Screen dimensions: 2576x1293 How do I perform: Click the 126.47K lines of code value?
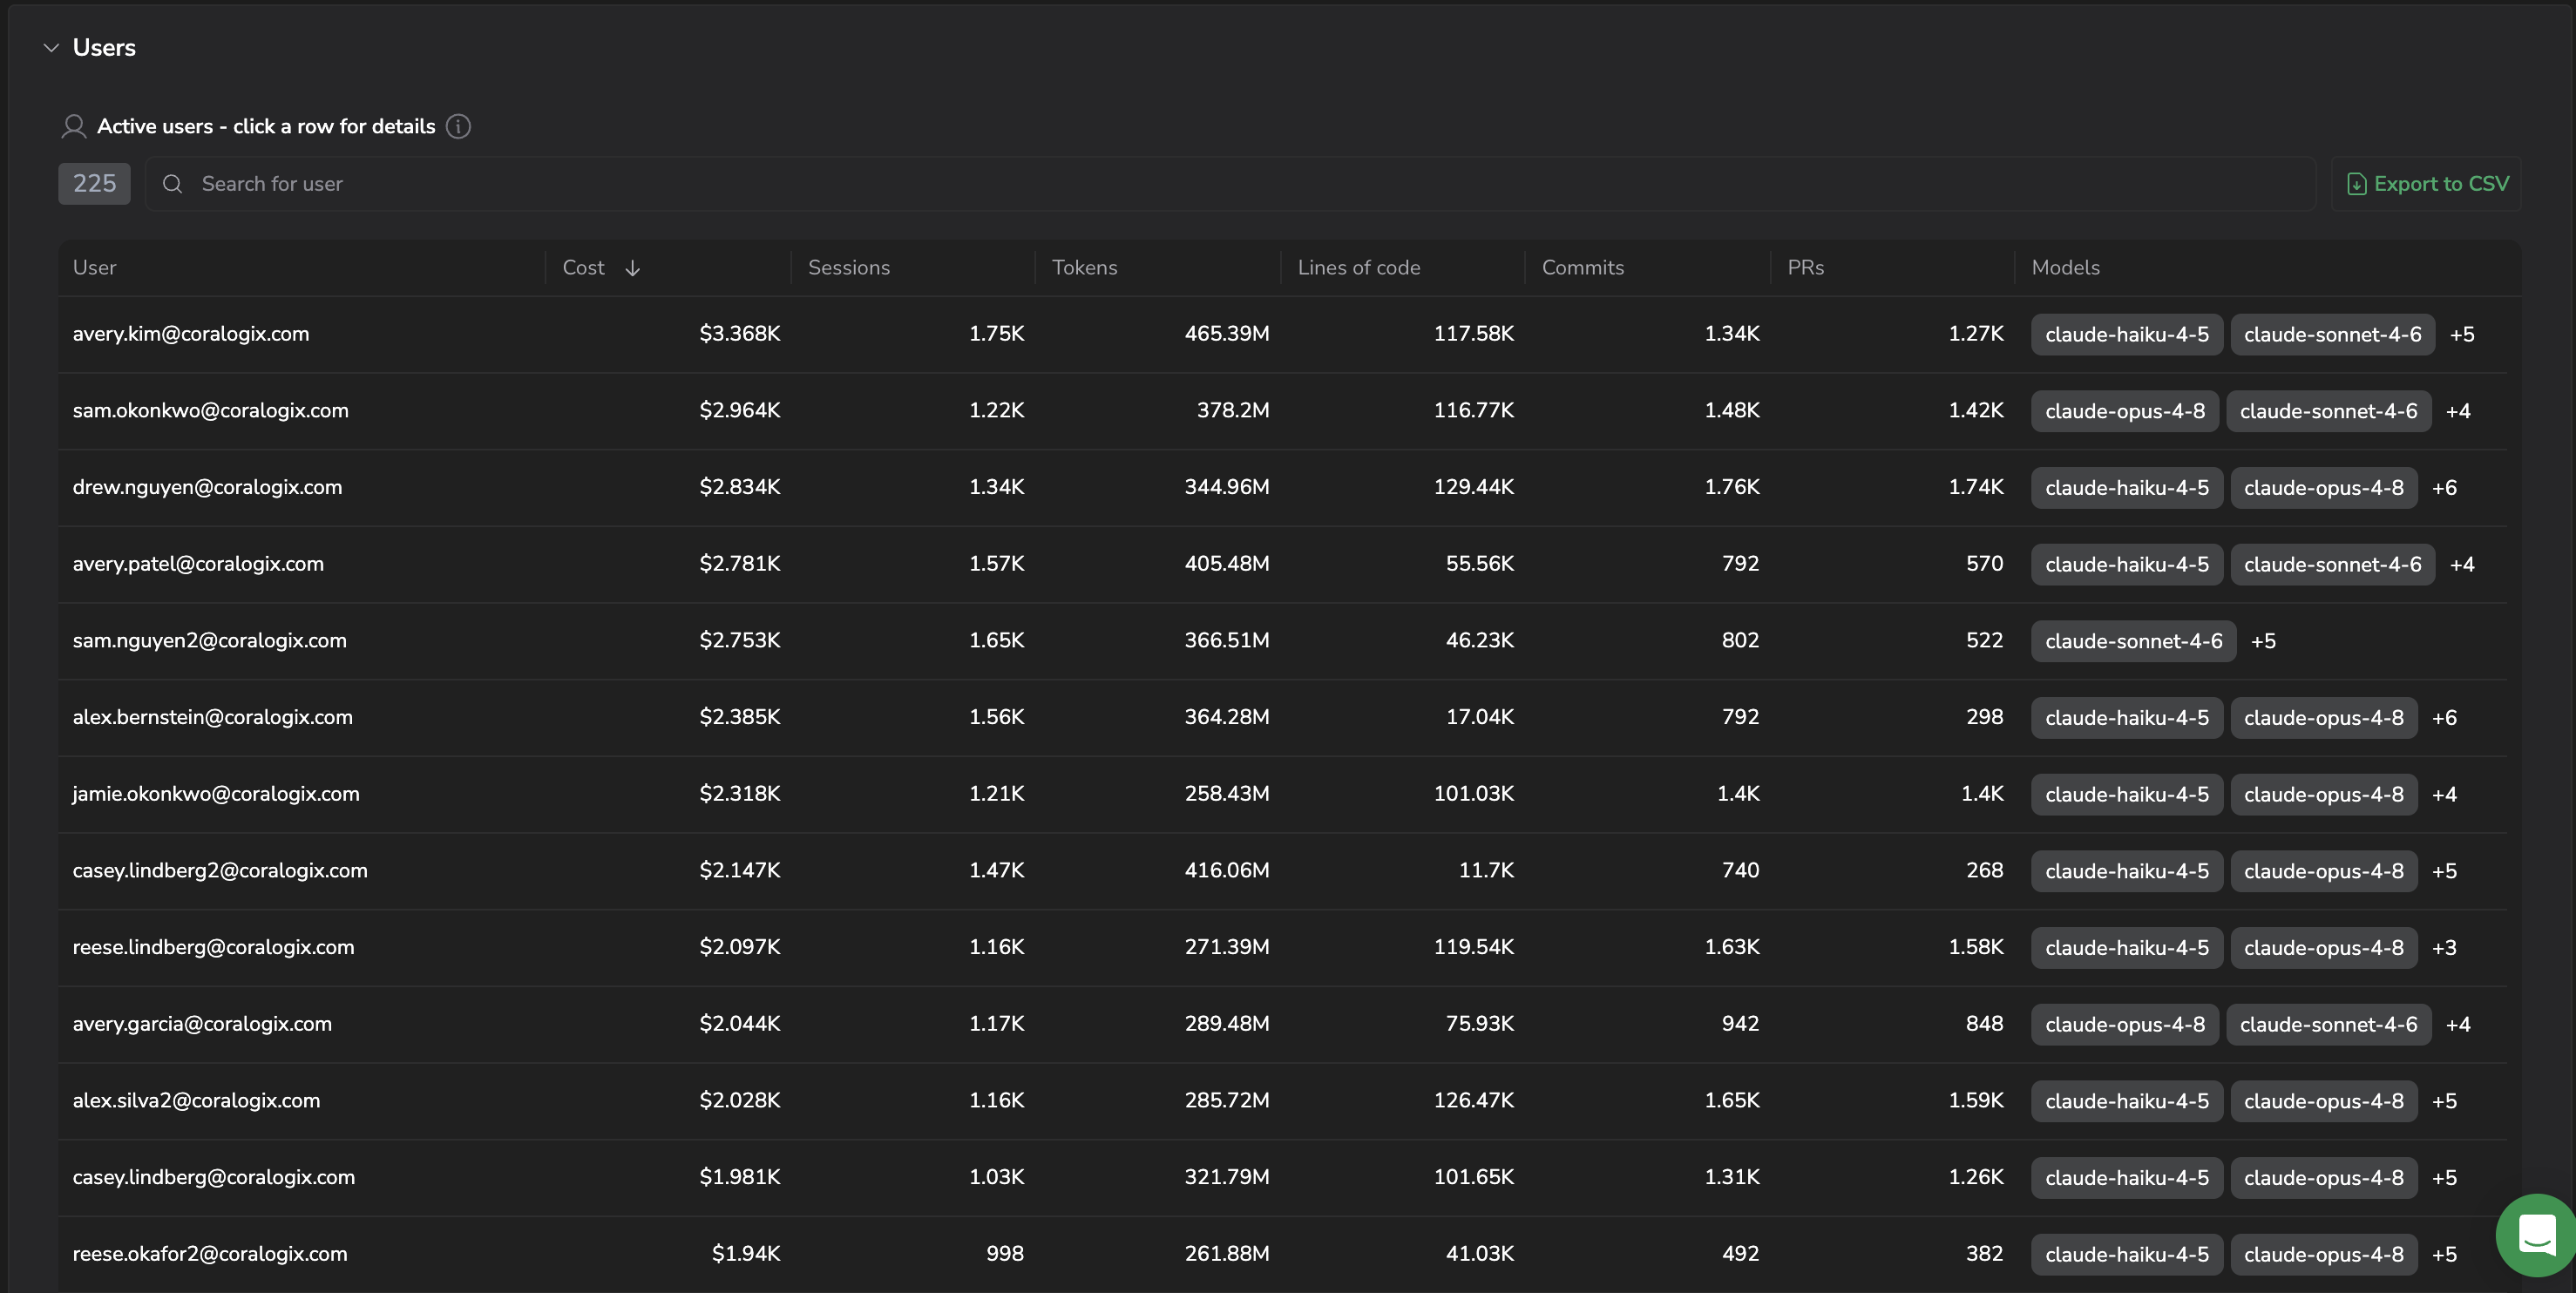[1474, 1101]
